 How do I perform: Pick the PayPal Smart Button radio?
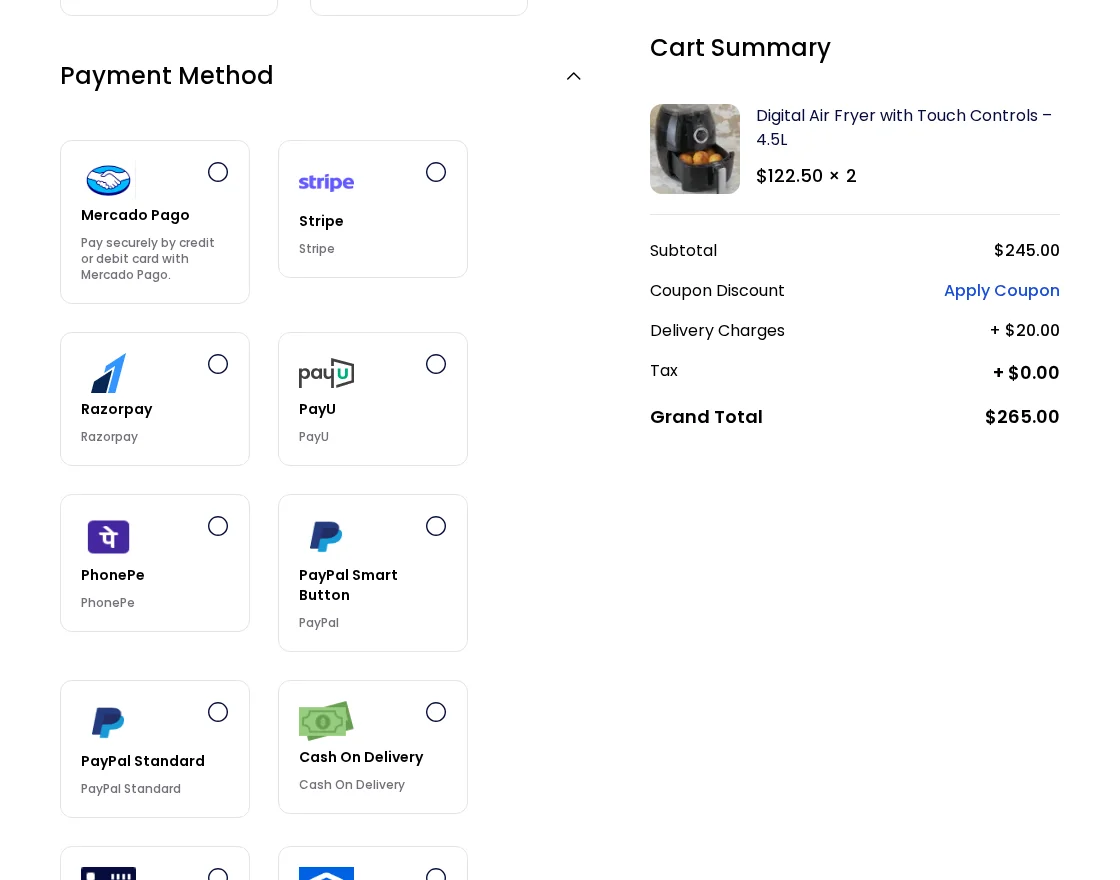[x=436, y=526]
